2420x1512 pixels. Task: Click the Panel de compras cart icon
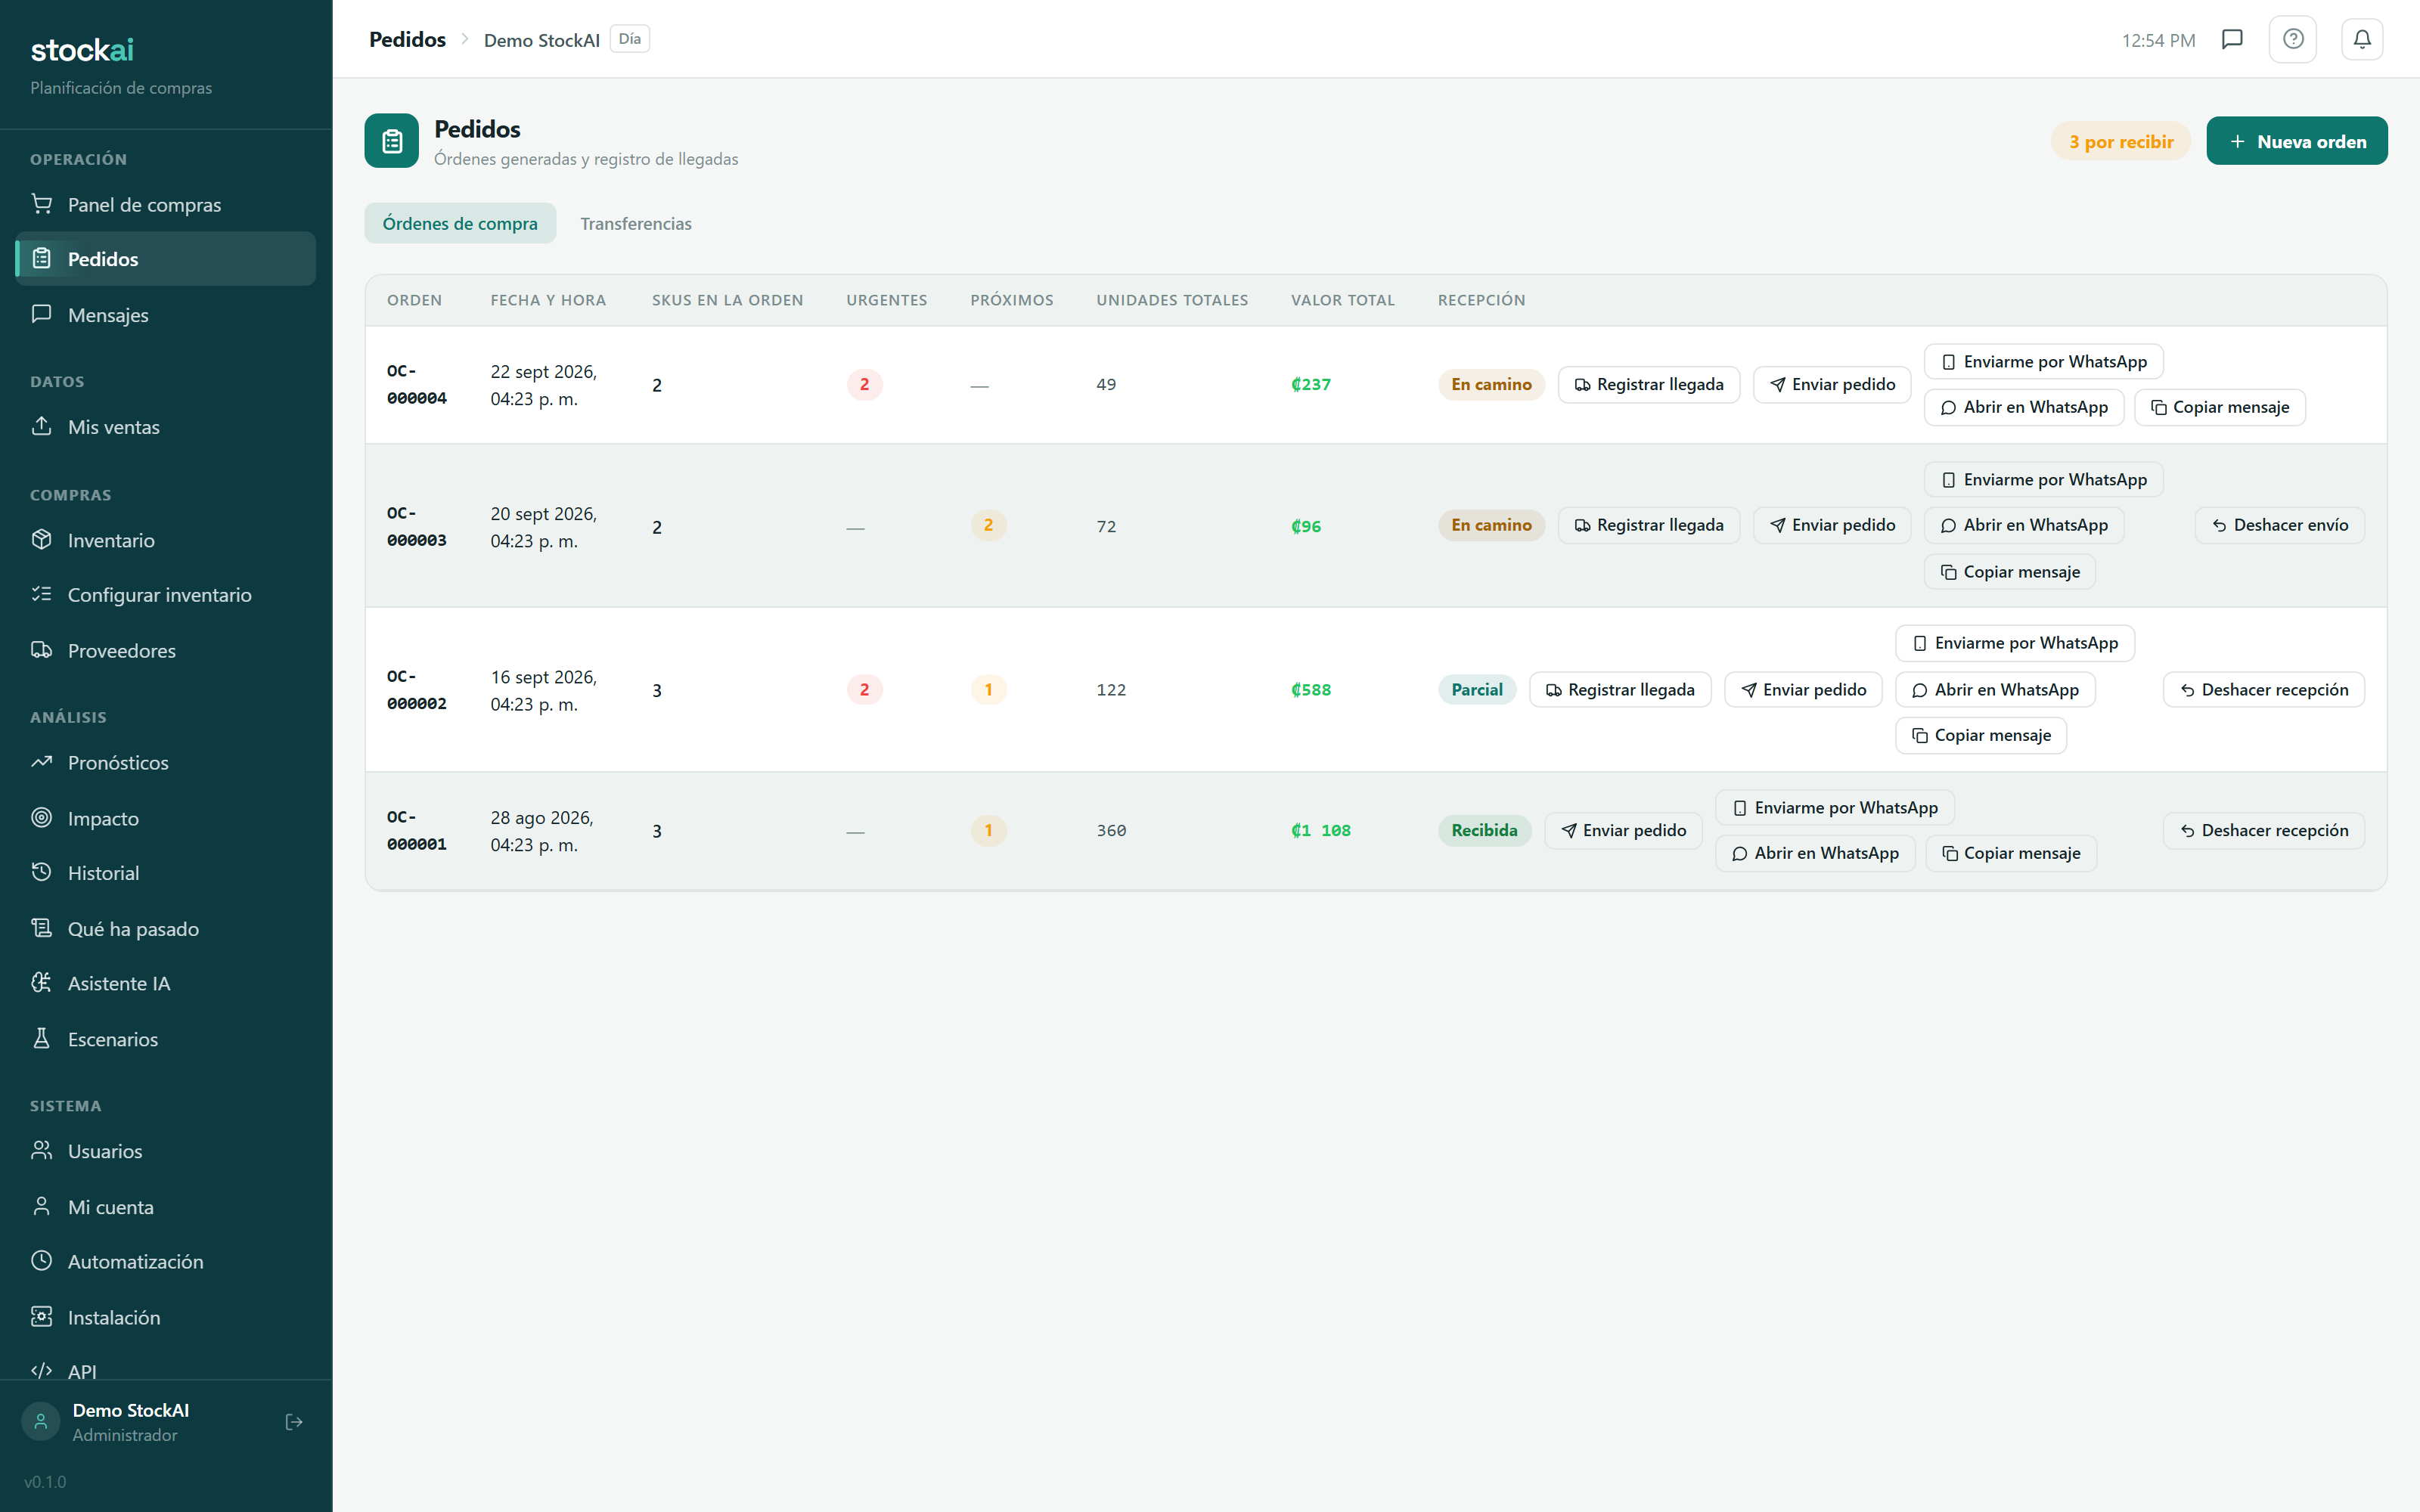tap(42, 204)
